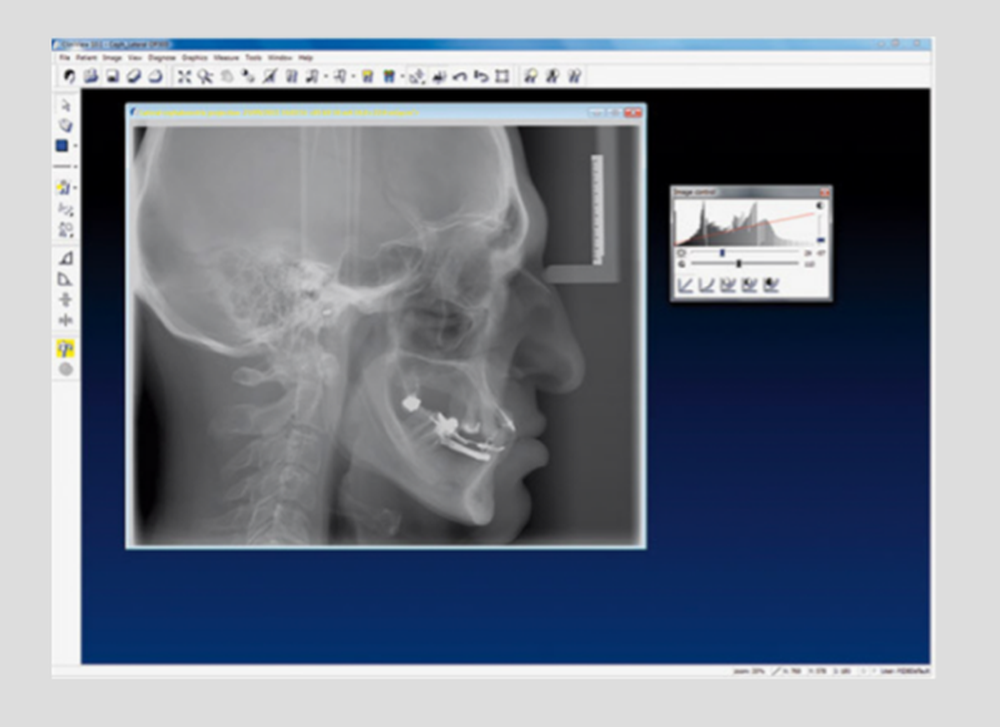Click the undo curved-arrow toolbar icon
The width and height of the screenshot is (1000, 727).
click(x=460, y=77)
